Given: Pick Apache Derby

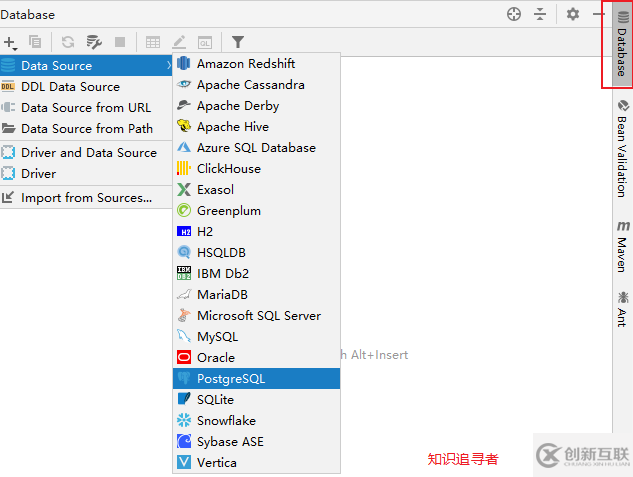Looking at the screenshot, I should click(256, 106).
